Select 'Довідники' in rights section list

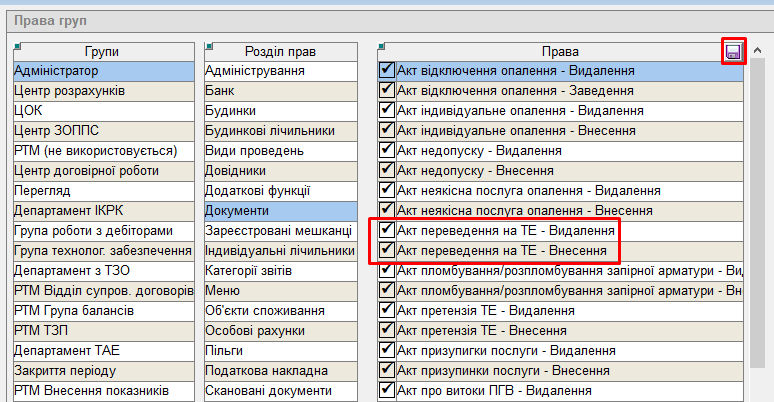click(x=279, y=171)
